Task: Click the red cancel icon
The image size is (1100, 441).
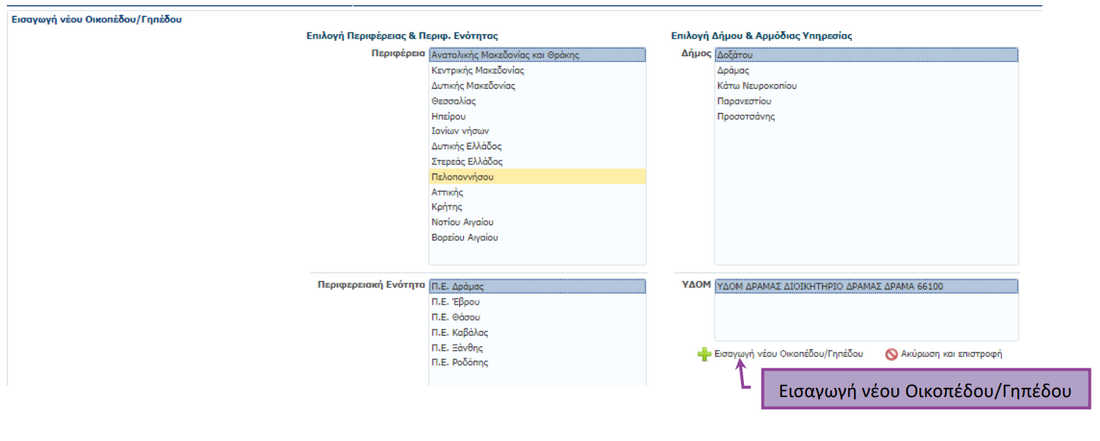Action: coord(891,354)
